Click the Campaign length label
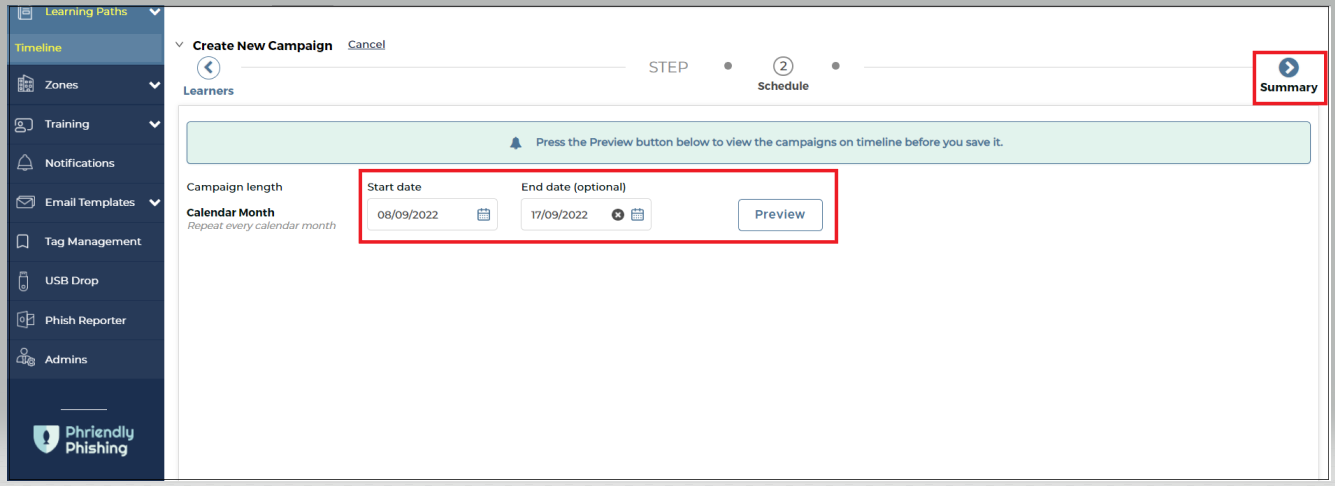1335x486 pixels. 234,187
